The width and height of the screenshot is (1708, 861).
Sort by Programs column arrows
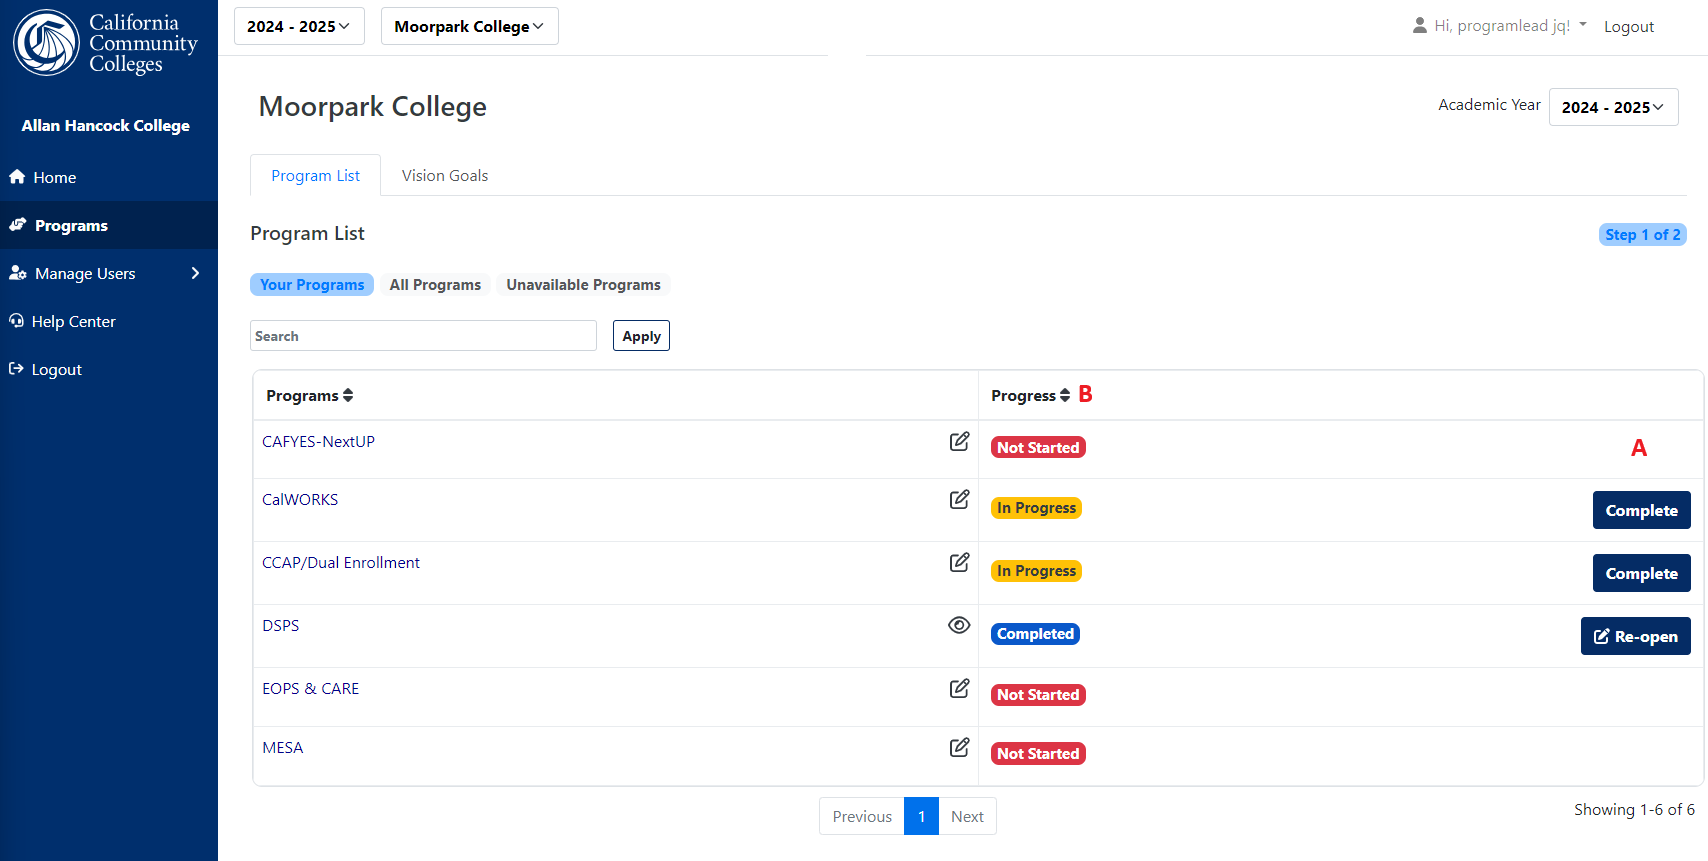[348, 395]
